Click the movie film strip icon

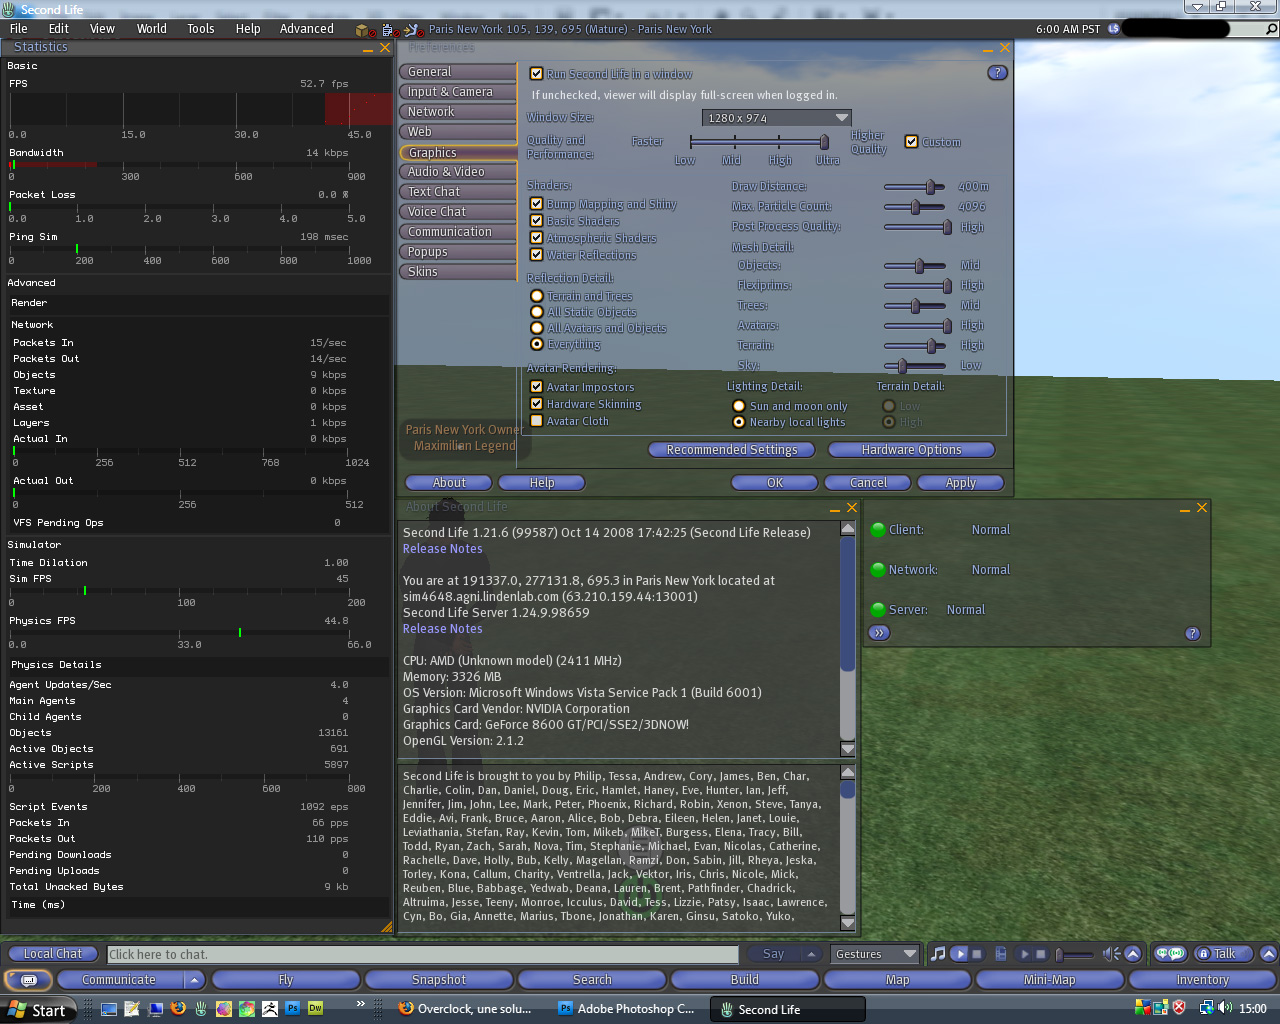[x=1001, y=954]
